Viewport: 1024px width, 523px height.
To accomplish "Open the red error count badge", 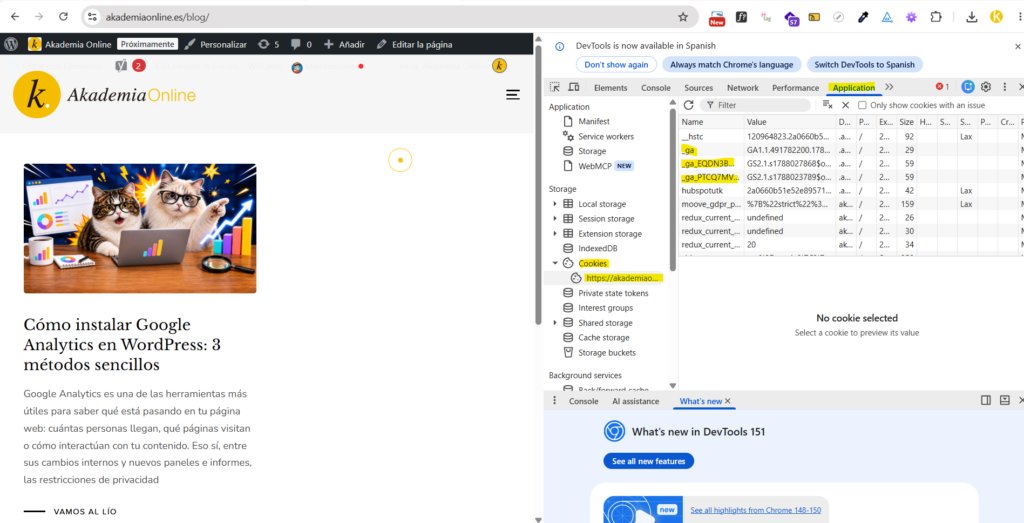I will (942, 87).
